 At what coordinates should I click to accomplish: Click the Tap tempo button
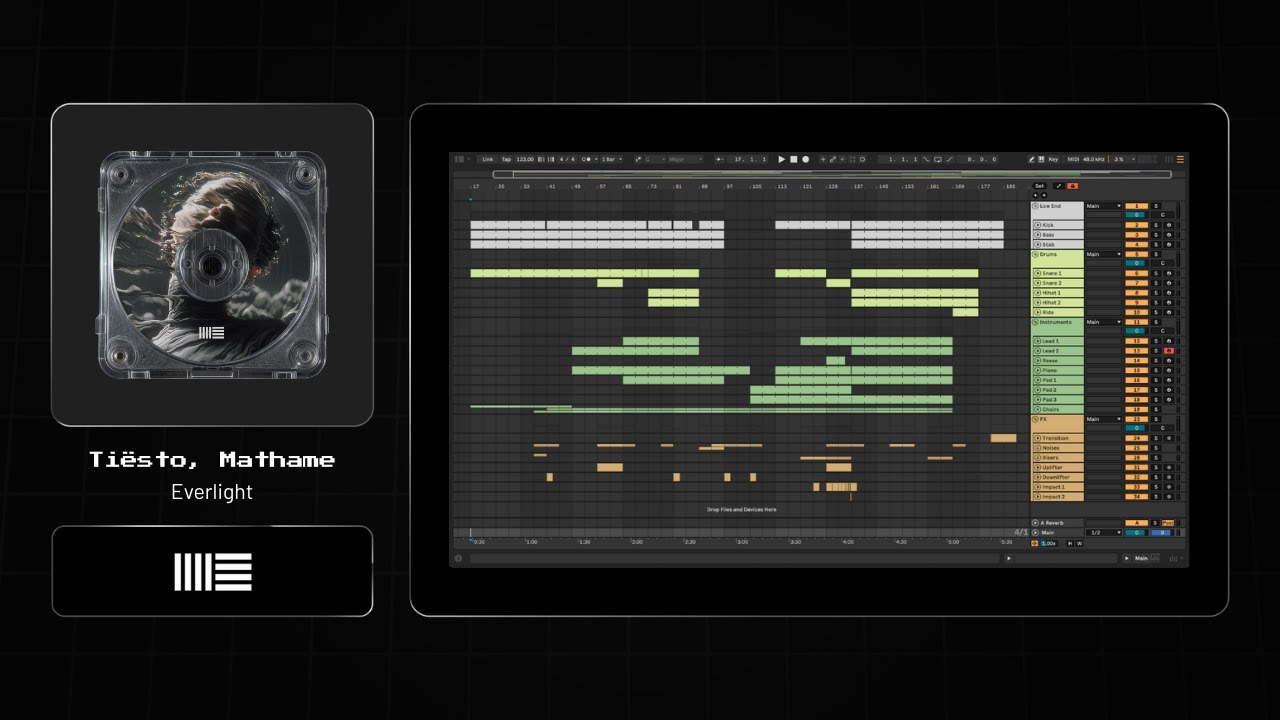[x=506, y=159]
